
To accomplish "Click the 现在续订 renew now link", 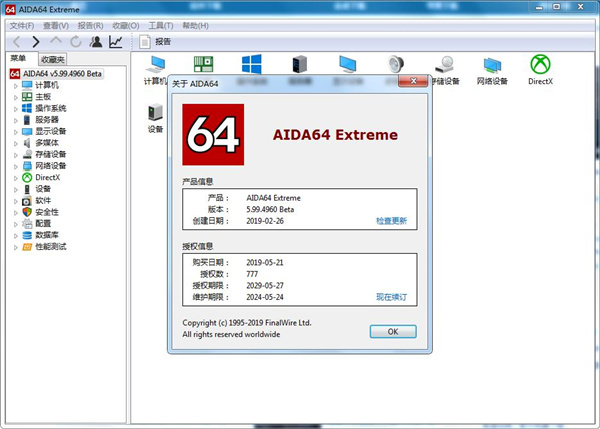I will pyautogui.click(x=391, y=297).
